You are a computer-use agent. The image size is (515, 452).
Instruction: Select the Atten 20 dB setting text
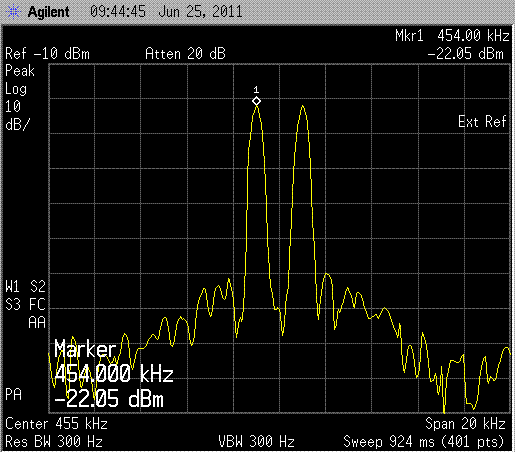point(185,54)
